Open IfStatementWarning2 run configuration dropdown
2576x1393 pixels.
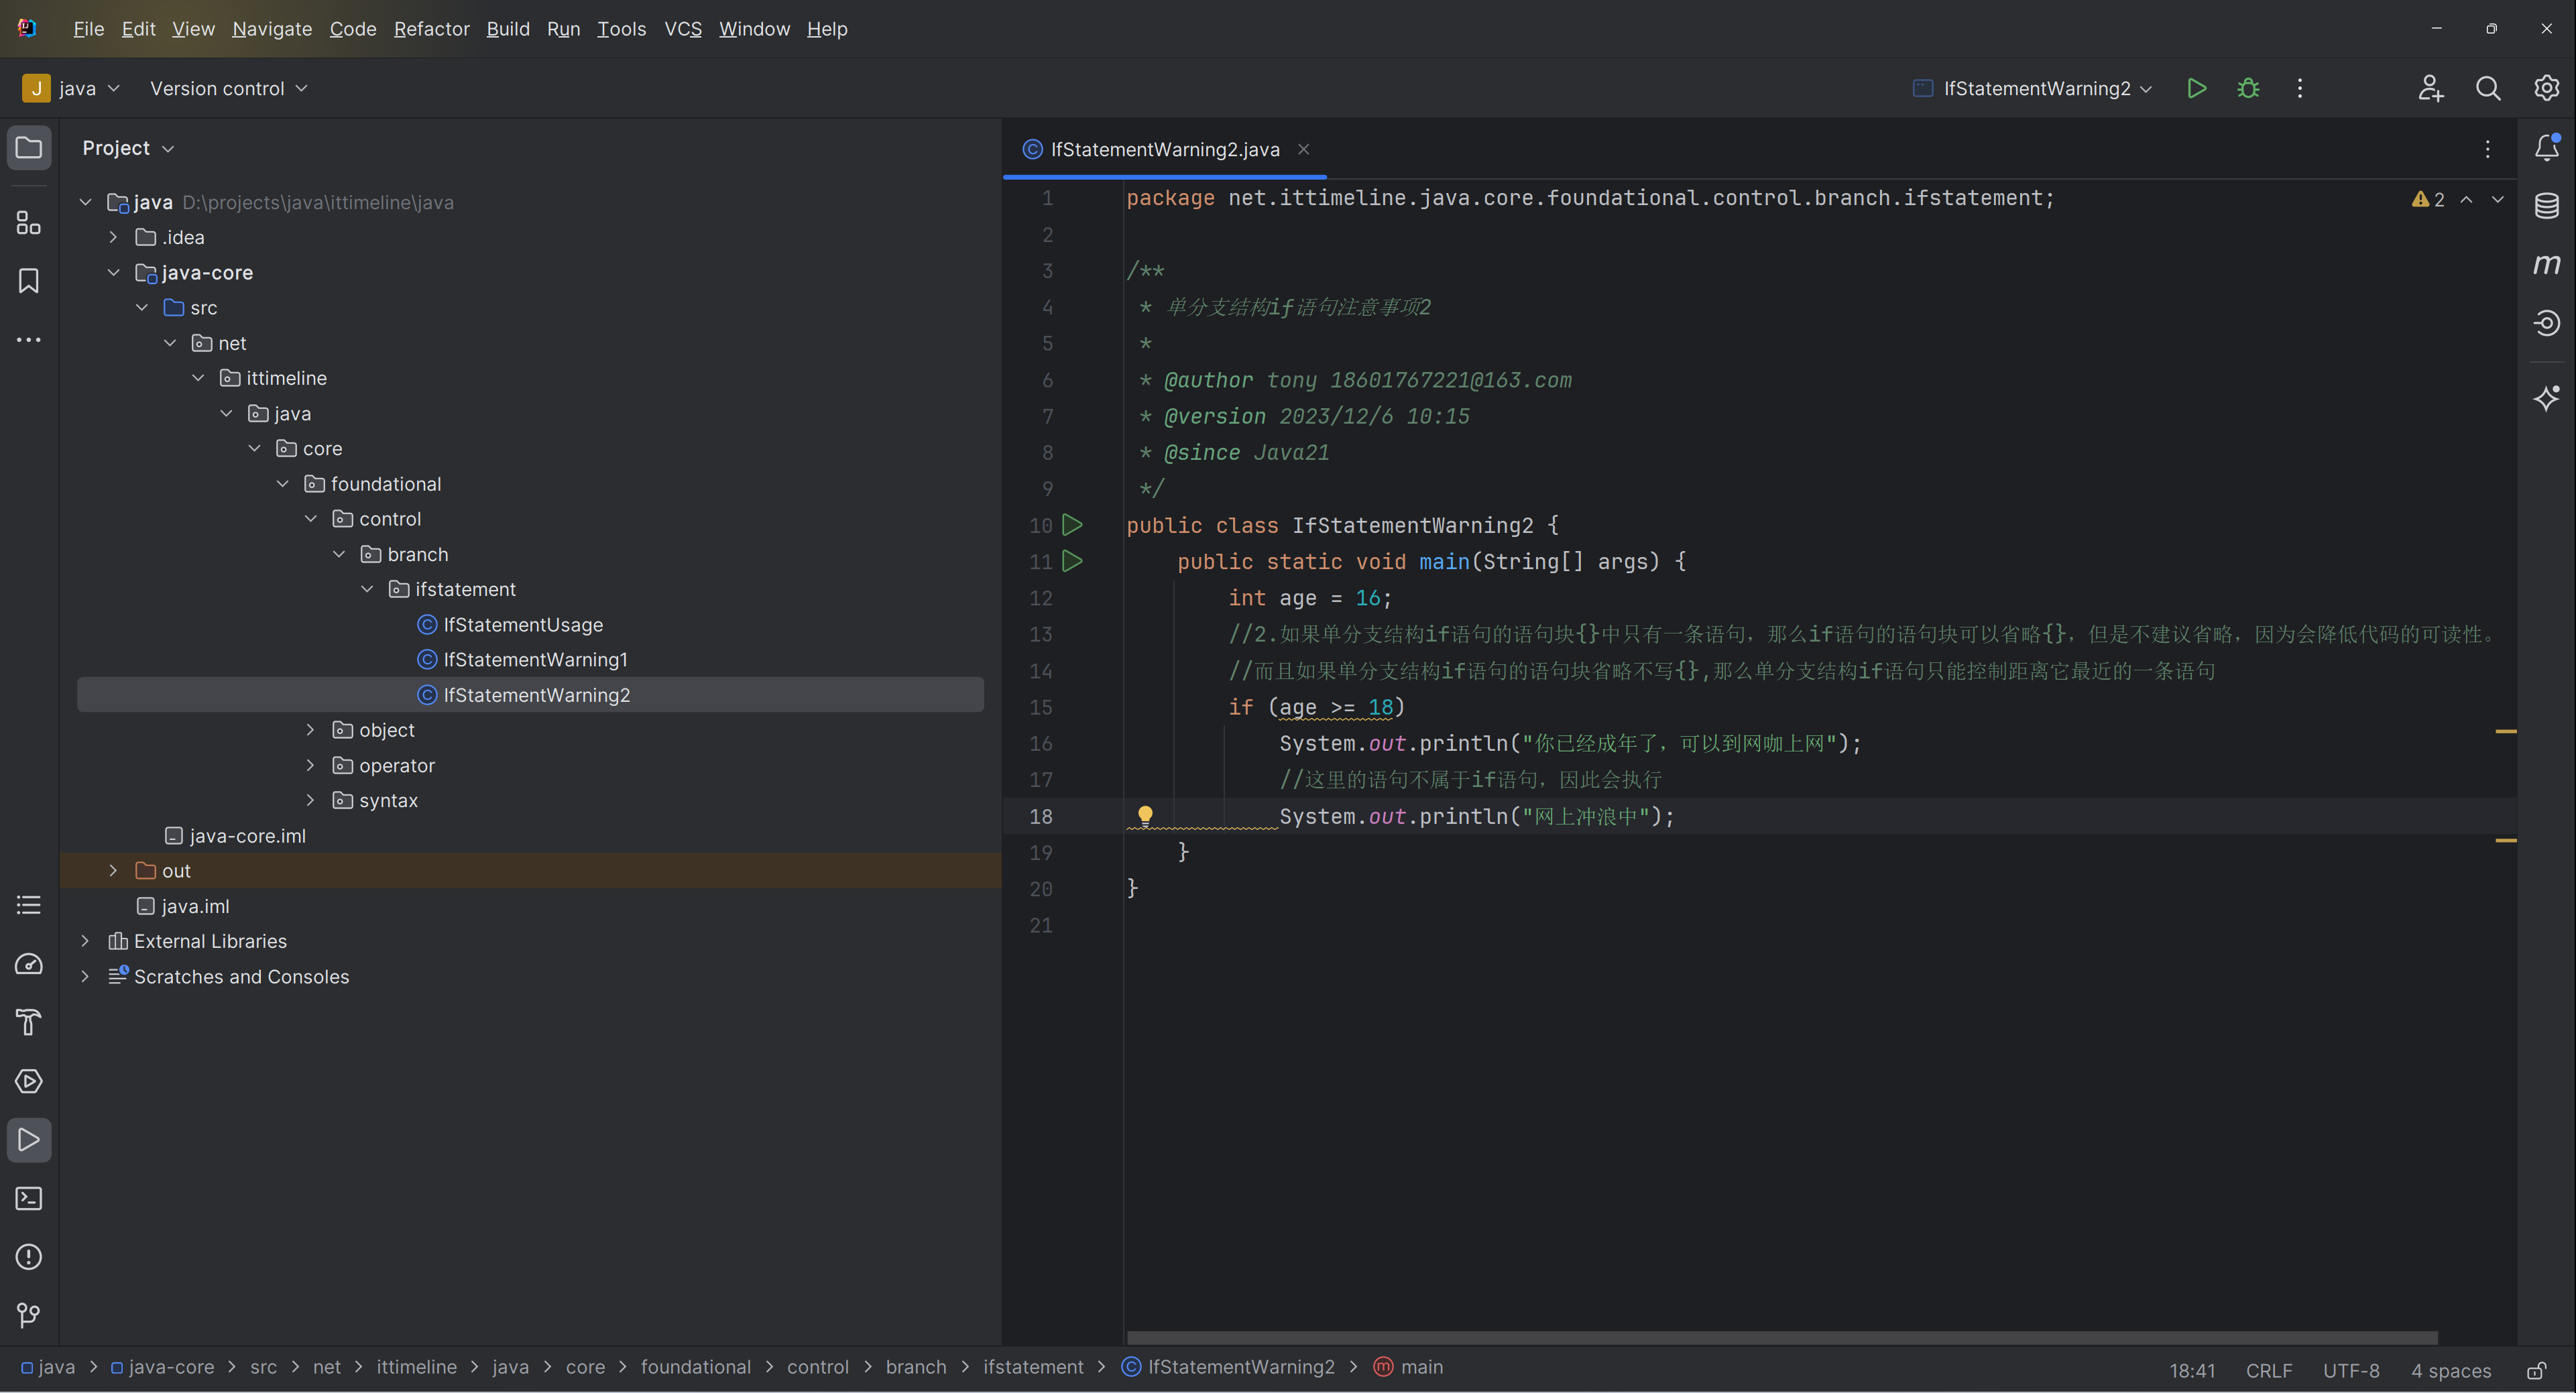click(2032, 88)
